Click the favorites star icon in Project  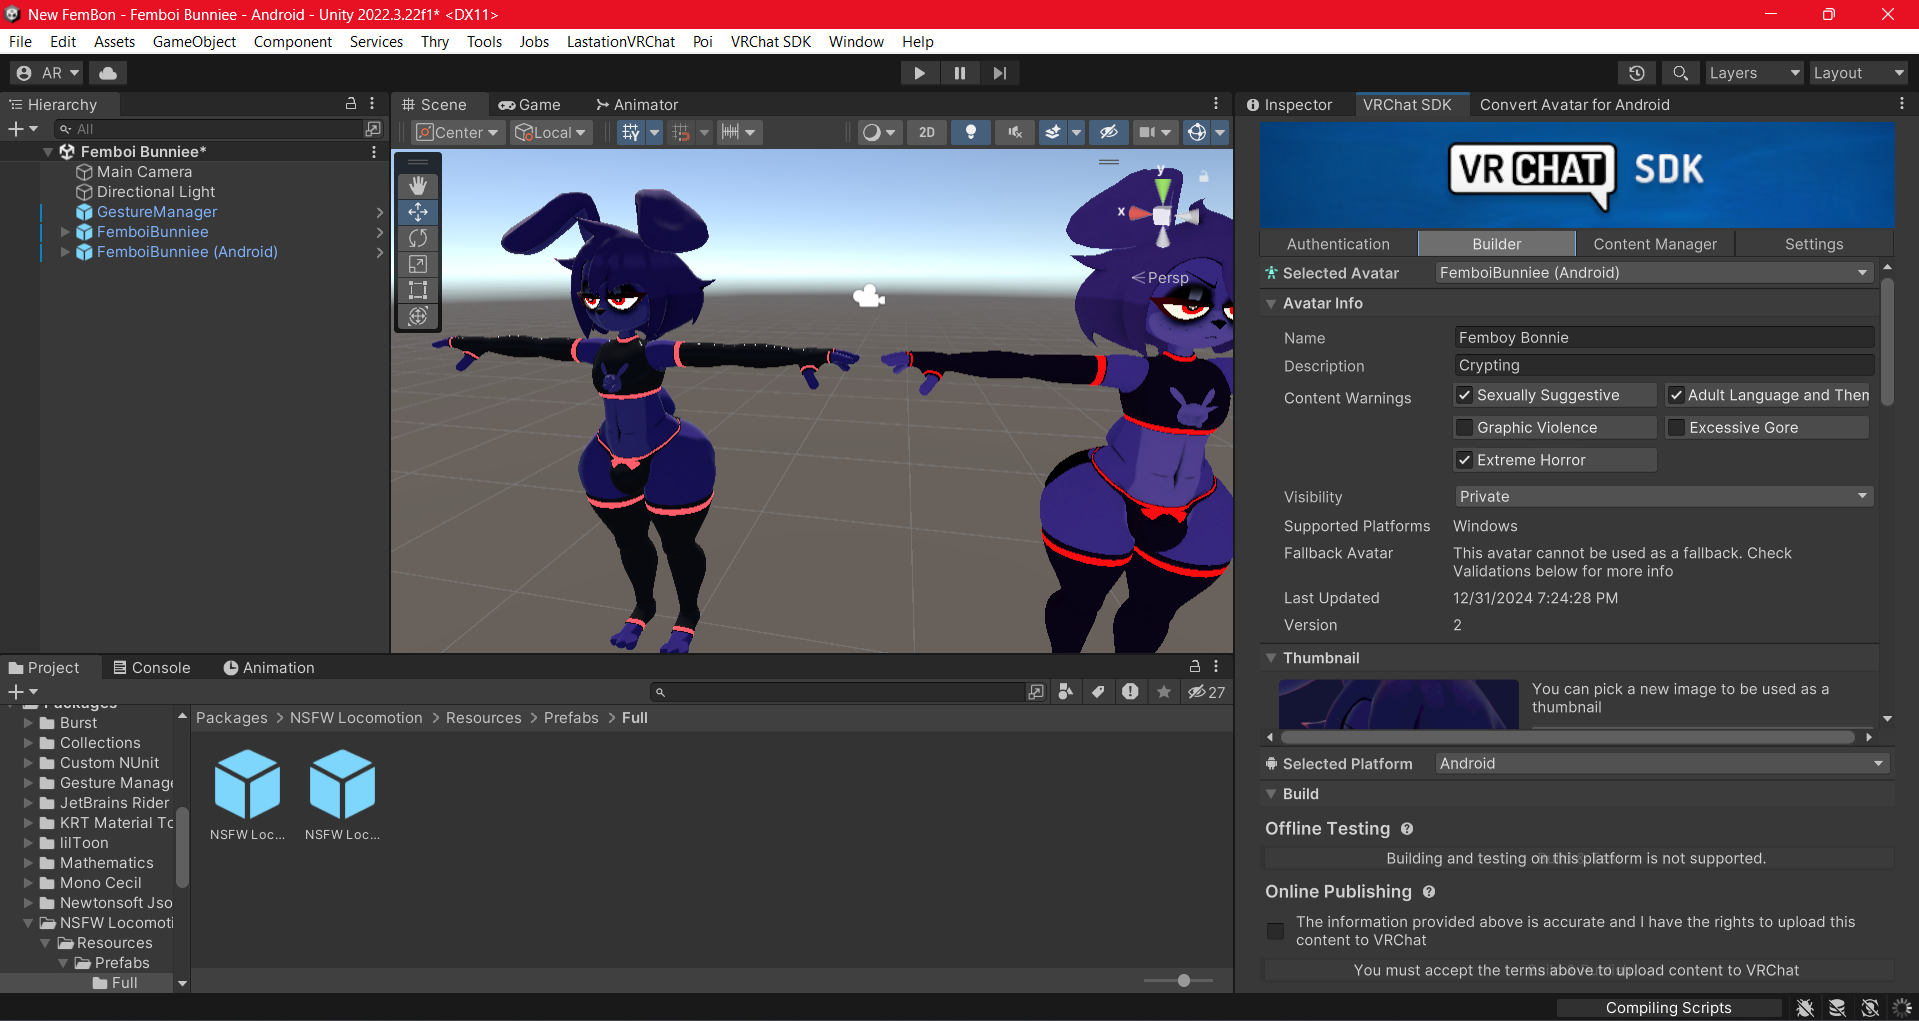pyautogui.click(x=1164, y=692)
